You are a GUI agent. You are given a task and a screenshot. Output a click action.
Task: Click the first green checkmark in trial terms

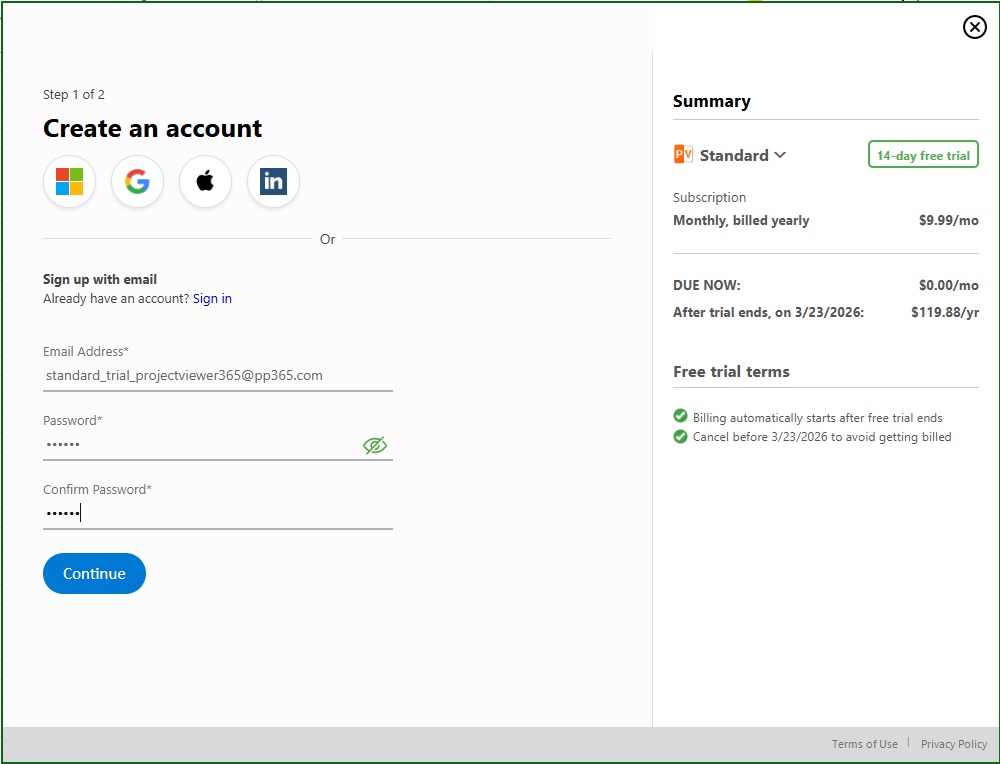point(681,417)
